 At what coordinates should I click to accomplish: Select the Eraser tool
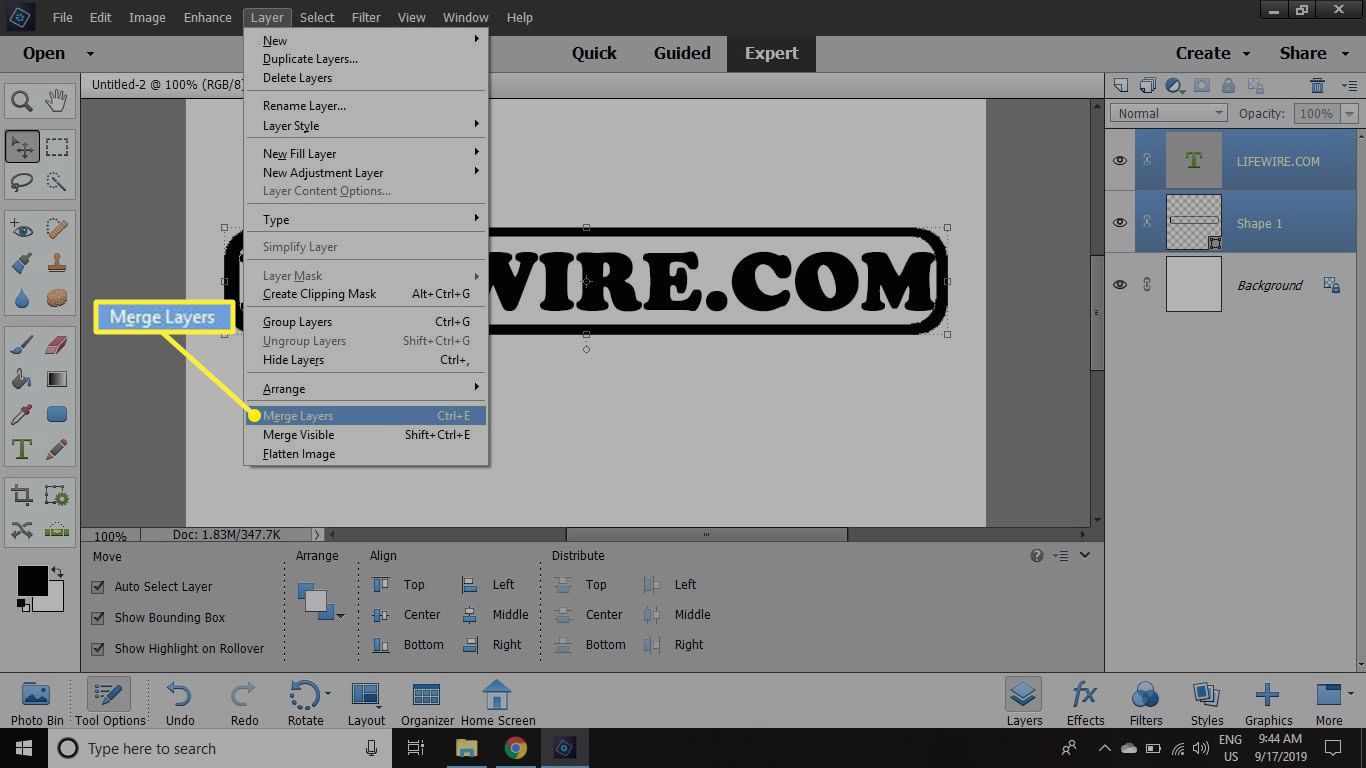pyautogui.click(x=57, y=346)
